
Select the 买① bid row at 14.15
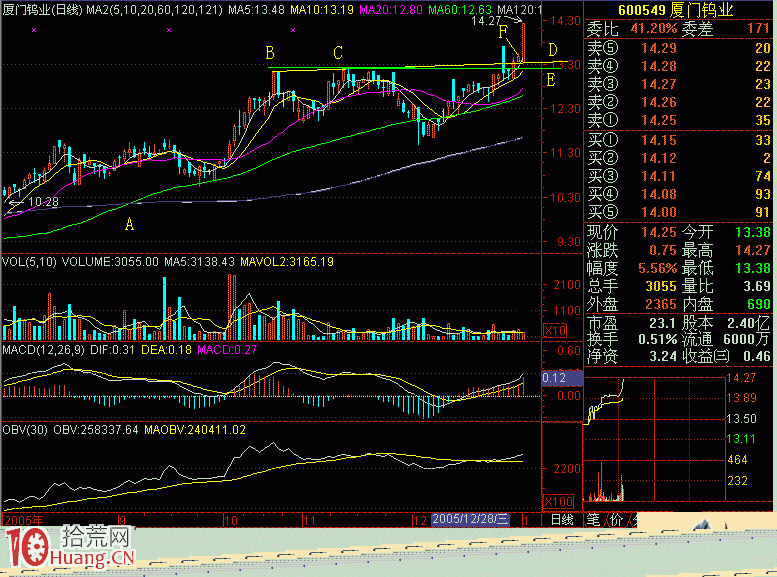679,141
